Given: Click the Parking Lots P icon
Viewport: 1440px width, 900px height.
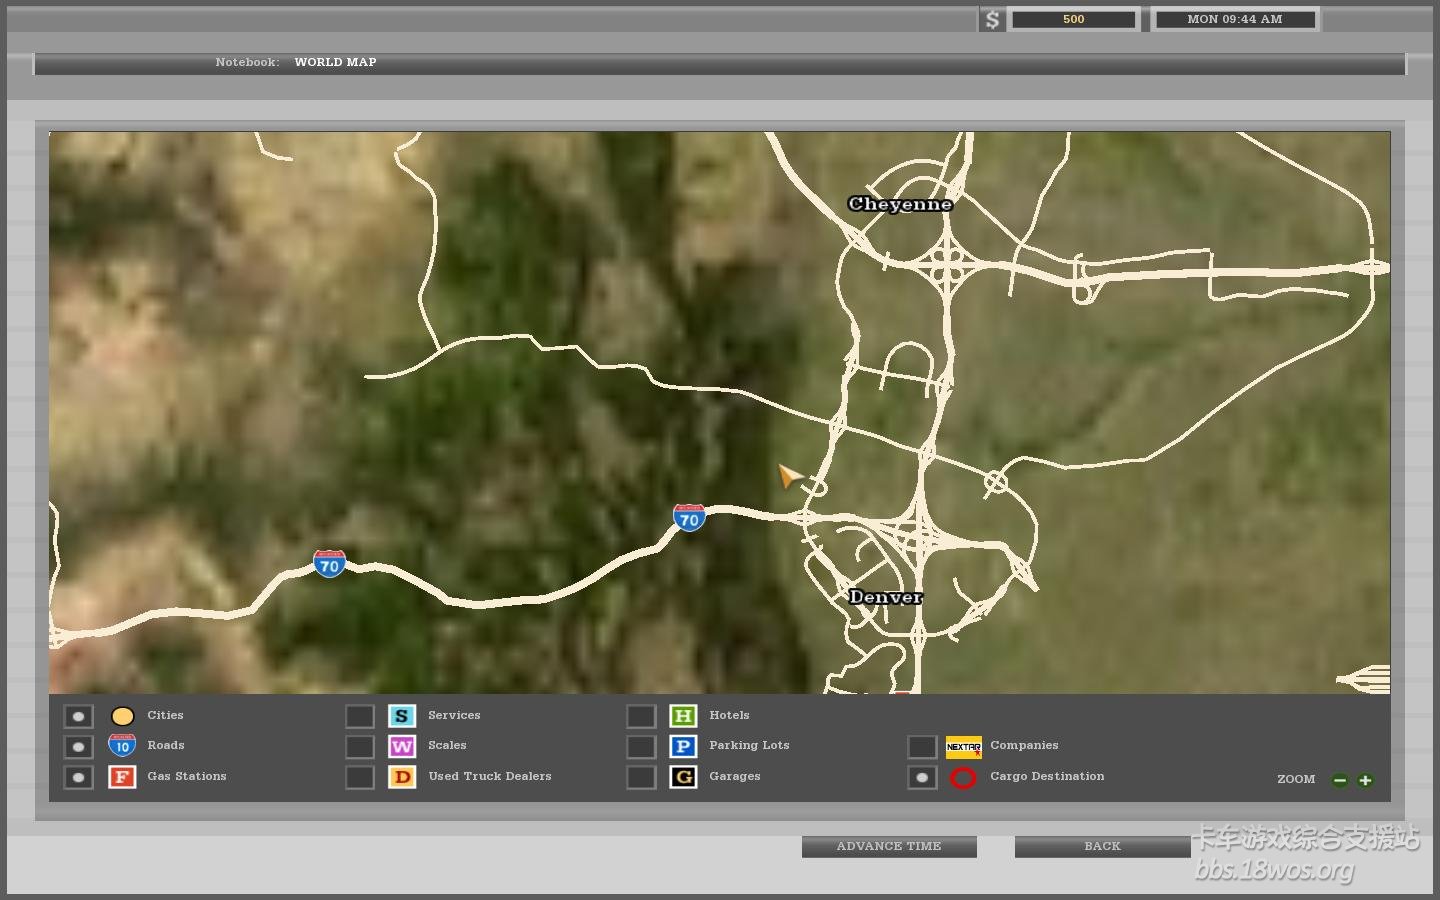Looking at the screenshot, I should pos(683,747).
